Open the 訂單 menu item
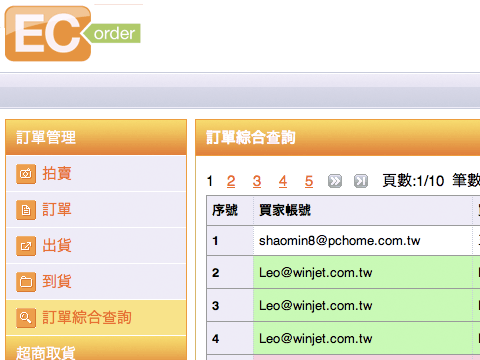 (x=96, y=210)
